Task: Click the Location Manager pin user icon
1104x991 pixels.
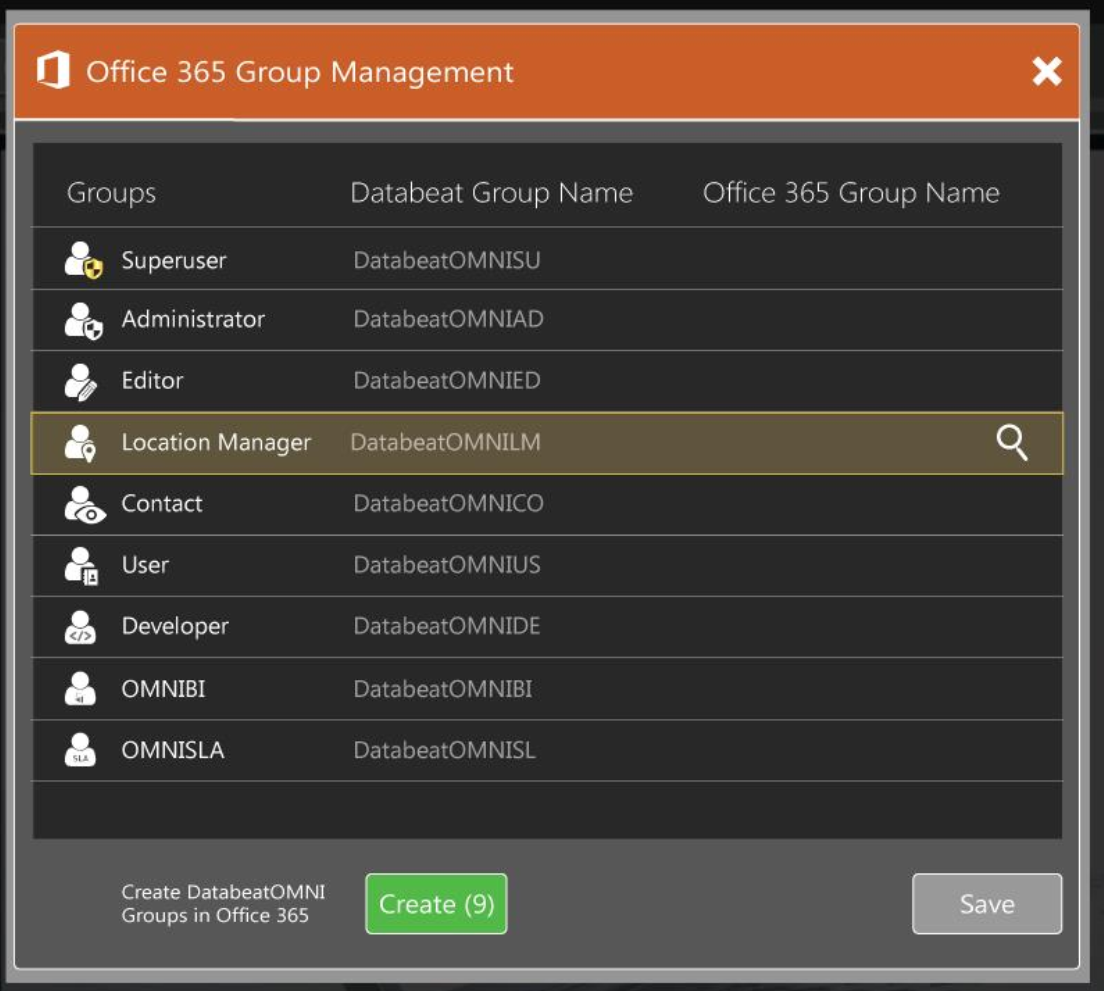Action: [x=80, y=443]
